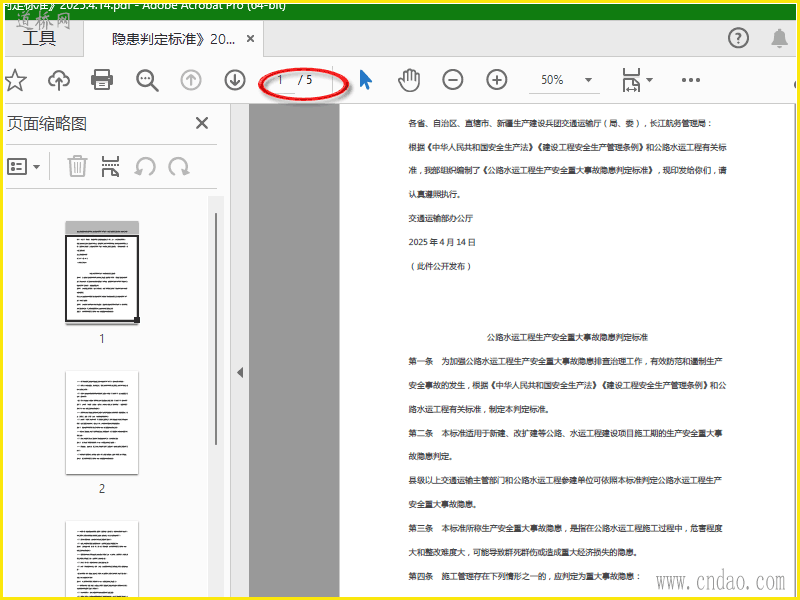Viewport: 800px width, 600px height.
Task: Zoom in with the plus button
Action: [x=496, y=80]
